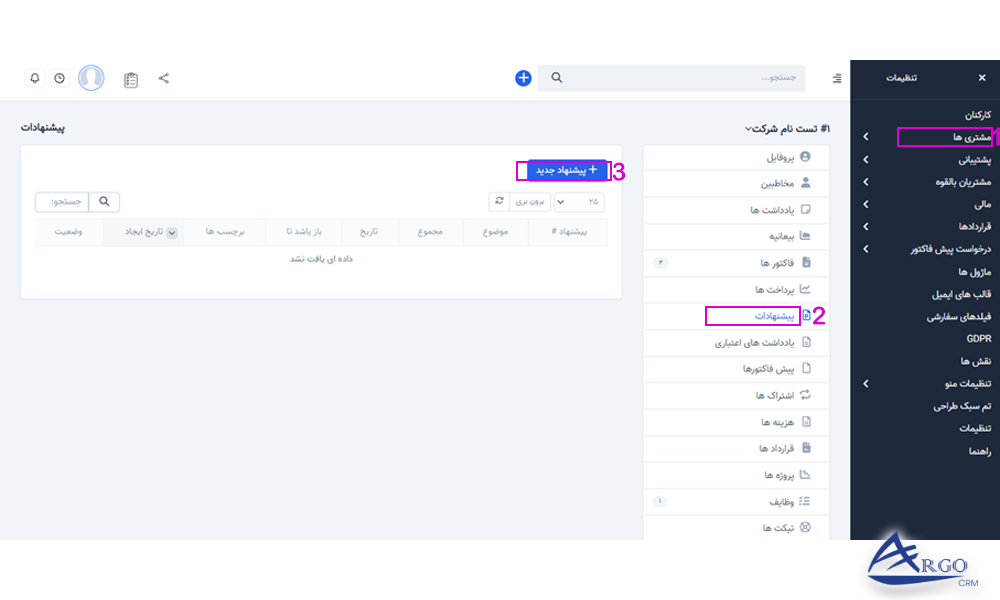Open the clipboard notes icon

(131, 78)
